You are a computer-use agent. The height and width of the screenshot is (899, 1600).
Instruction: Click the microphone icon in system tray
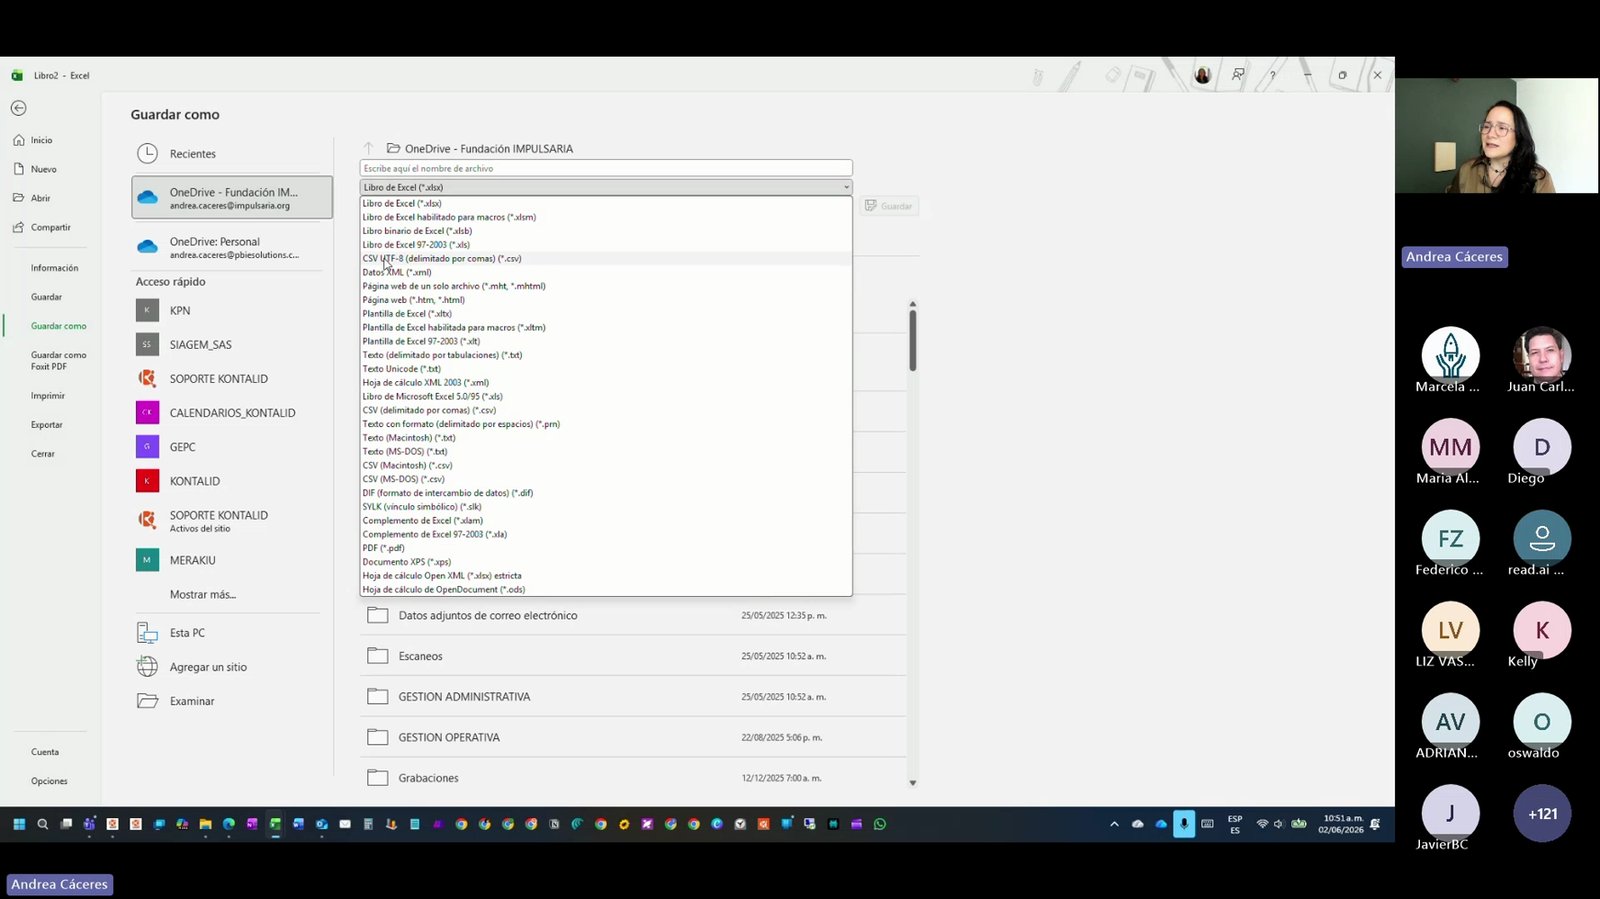[x=1184, y=824]
